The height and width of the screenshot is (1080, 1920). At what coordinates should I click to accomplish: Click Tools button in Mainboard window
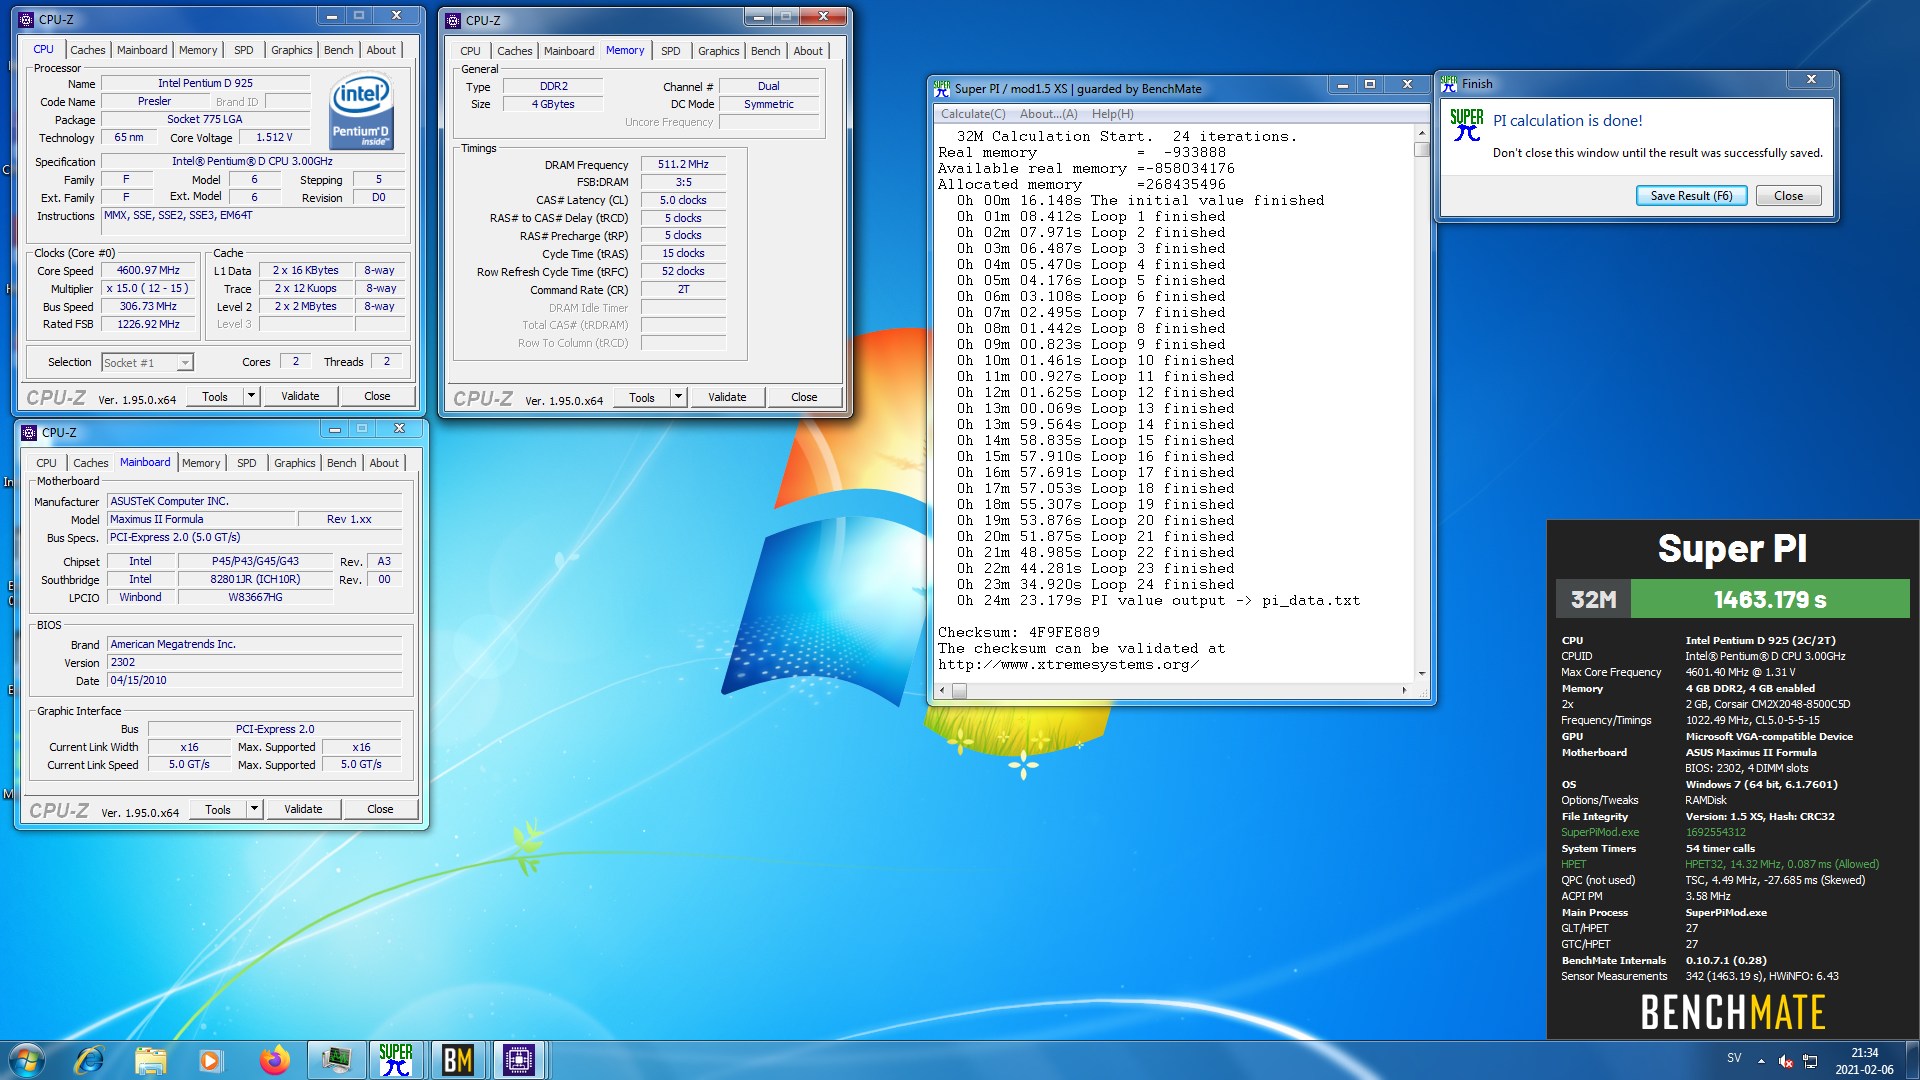218,809
